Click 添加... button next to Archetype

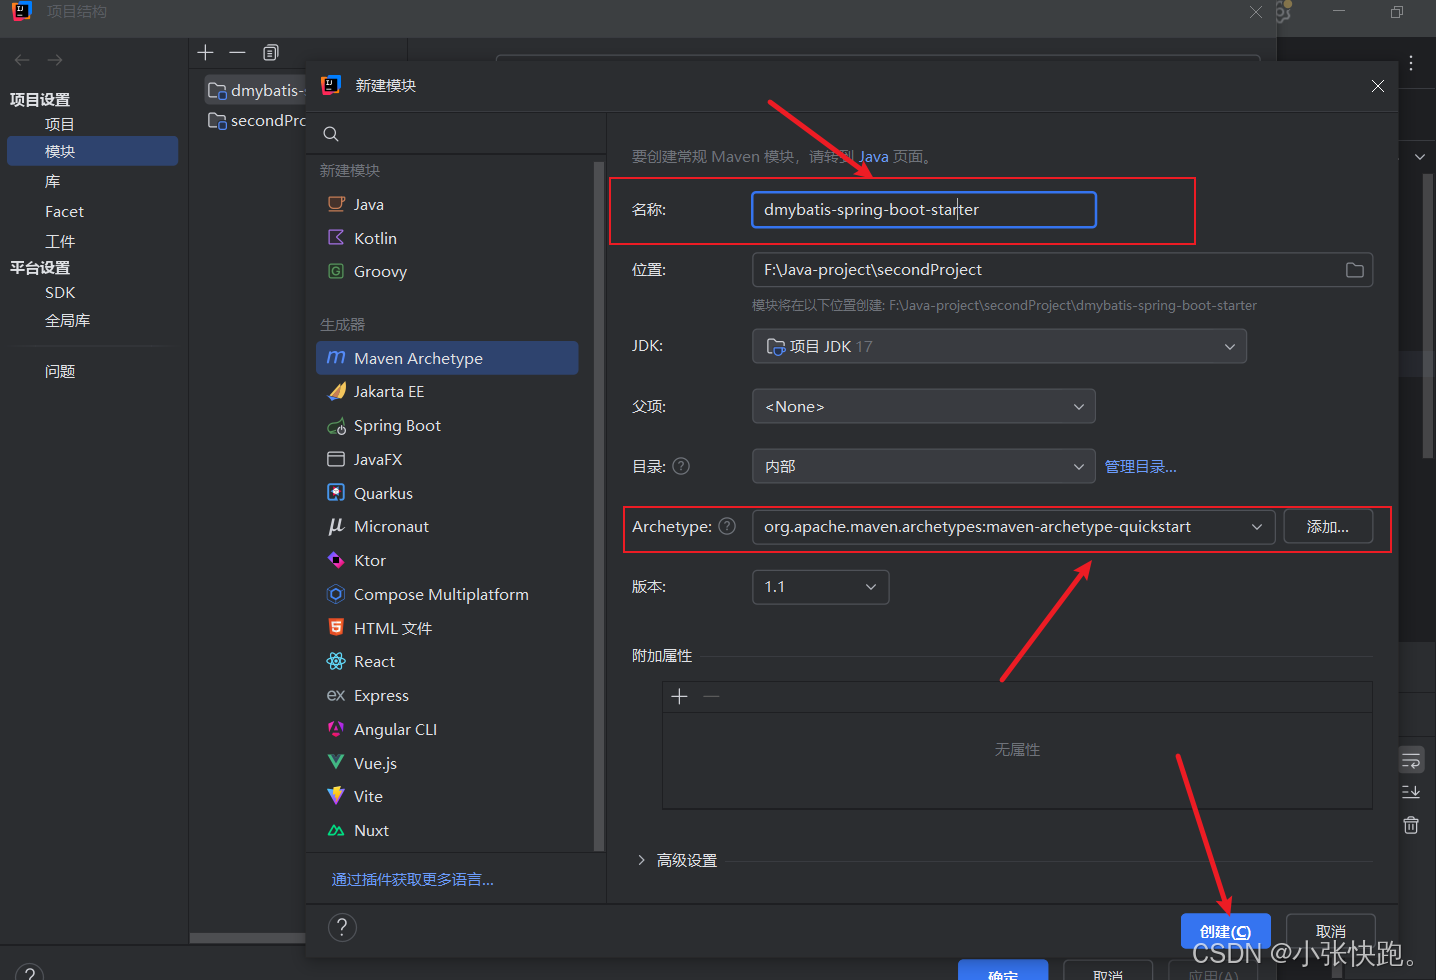pos(1327,526)
